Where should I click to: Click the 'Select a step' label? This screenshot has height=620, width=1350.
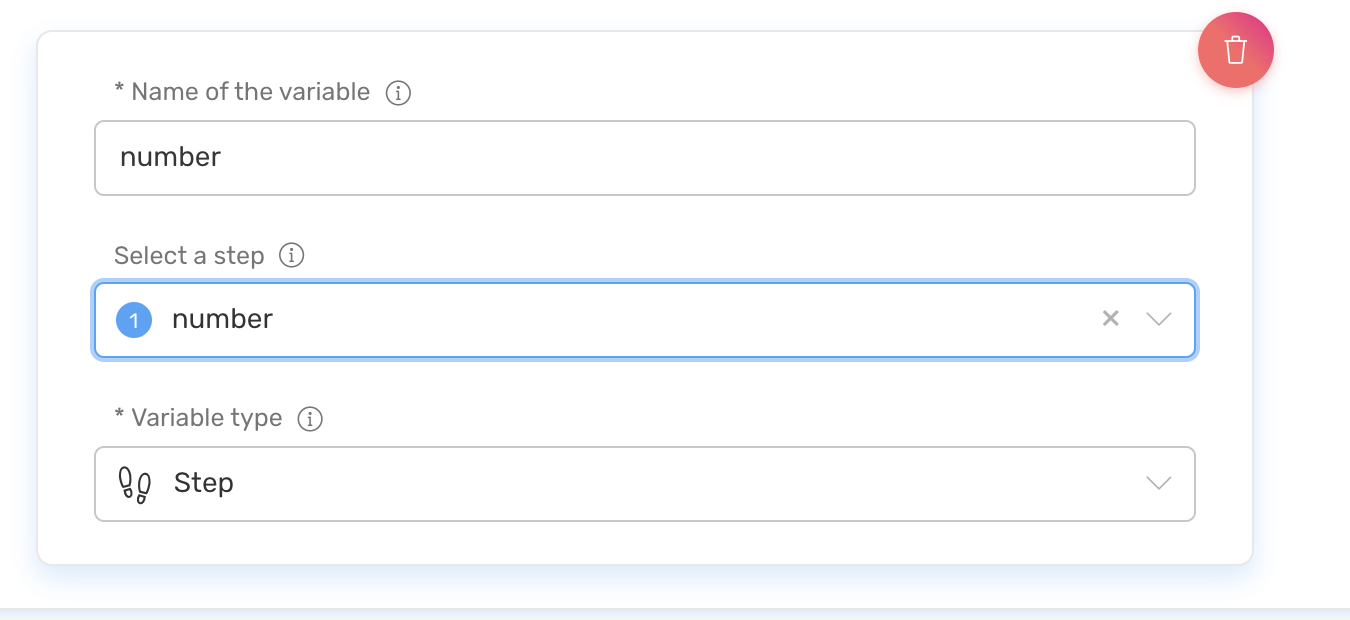[189, 256]
